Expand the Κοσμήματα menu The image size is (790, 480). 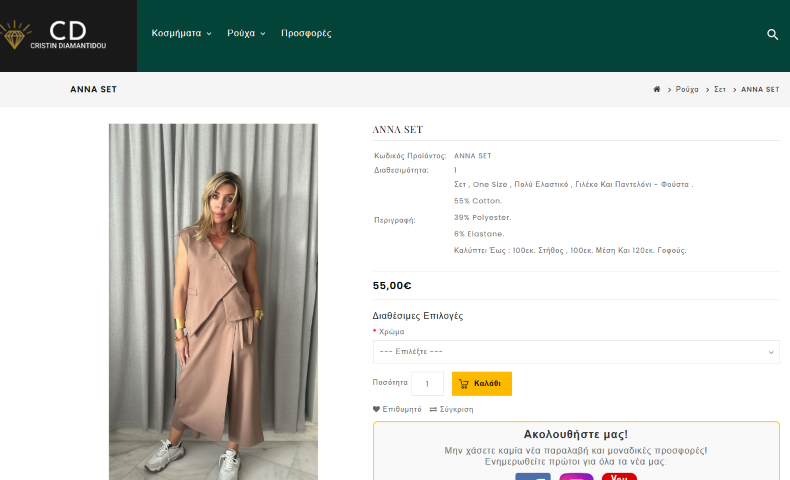181,33
